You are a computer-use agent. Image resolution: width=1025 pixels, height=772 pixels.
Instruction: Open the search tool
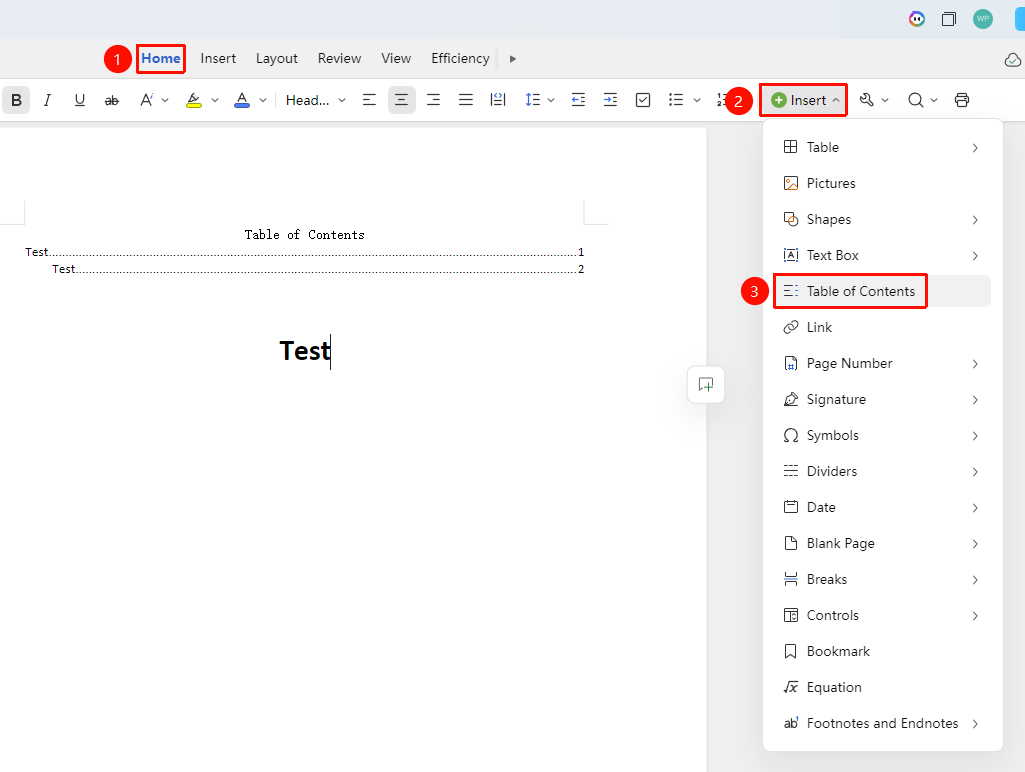tap(916, 100)
